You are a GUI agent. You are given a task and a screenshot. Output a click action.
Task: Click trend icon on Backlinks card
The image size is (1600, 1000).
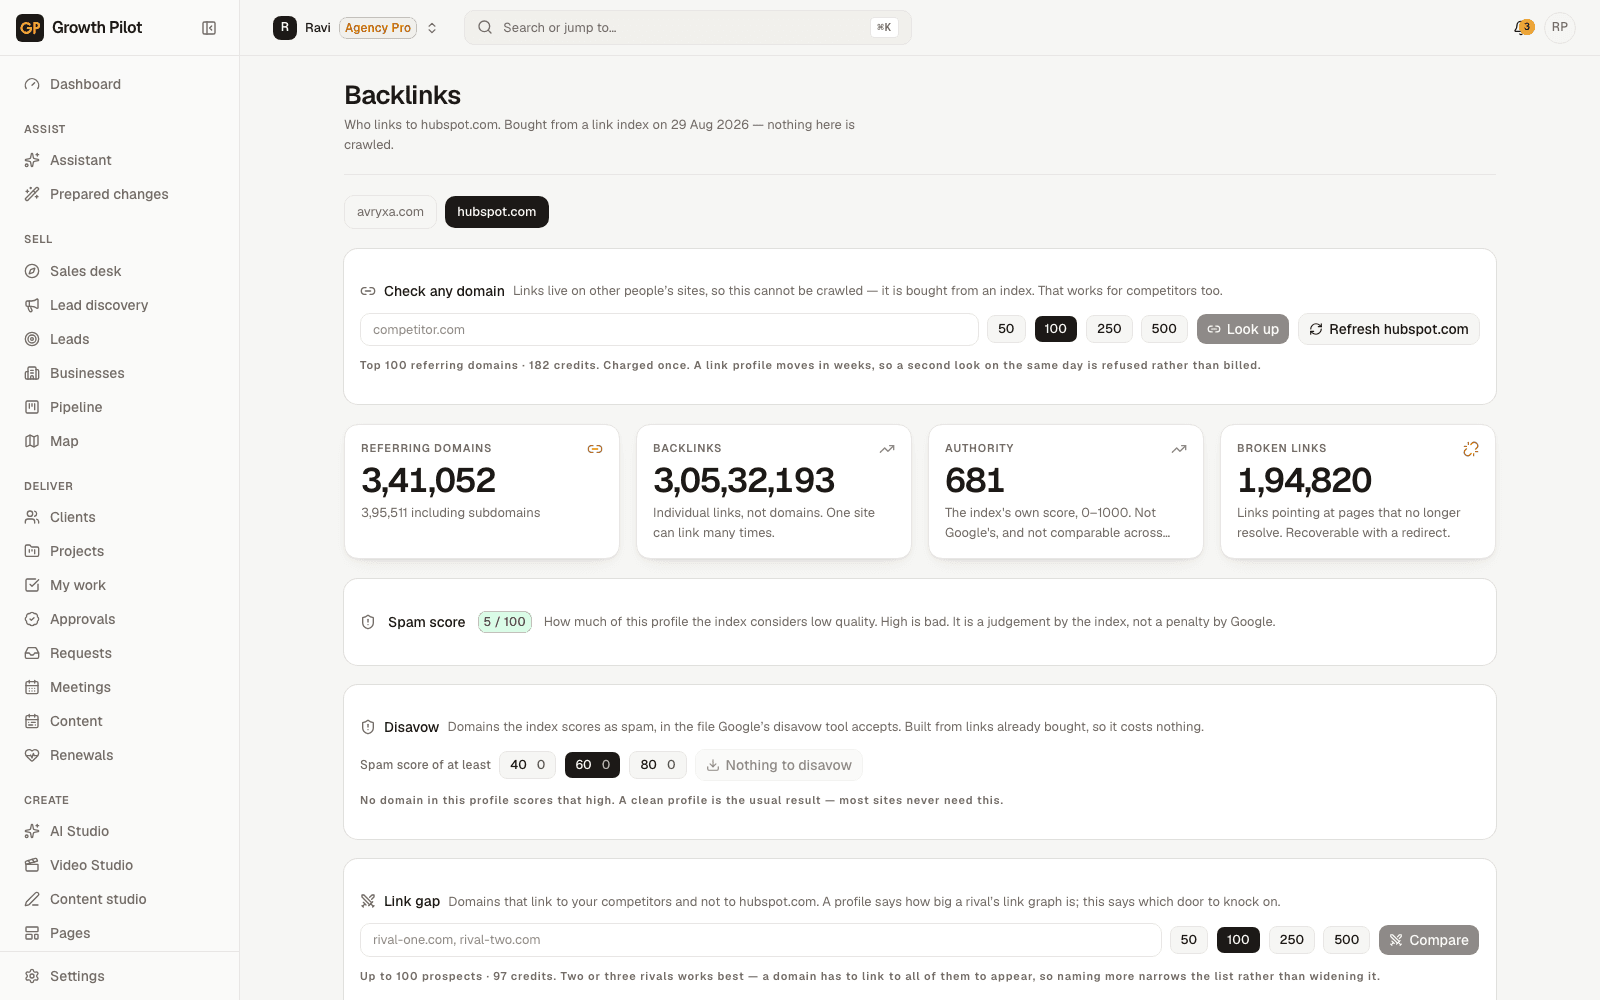click(887, 449)
